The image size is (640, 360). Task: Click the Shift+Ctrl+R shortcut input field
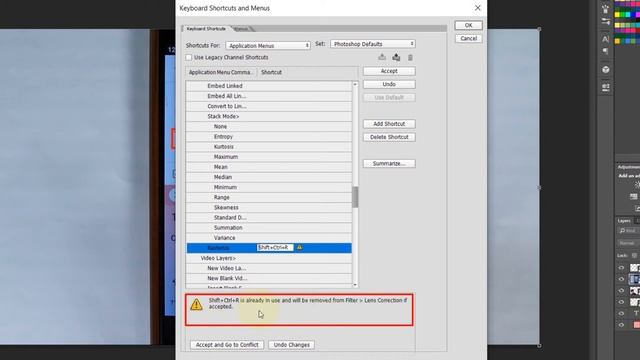point(275,247)
